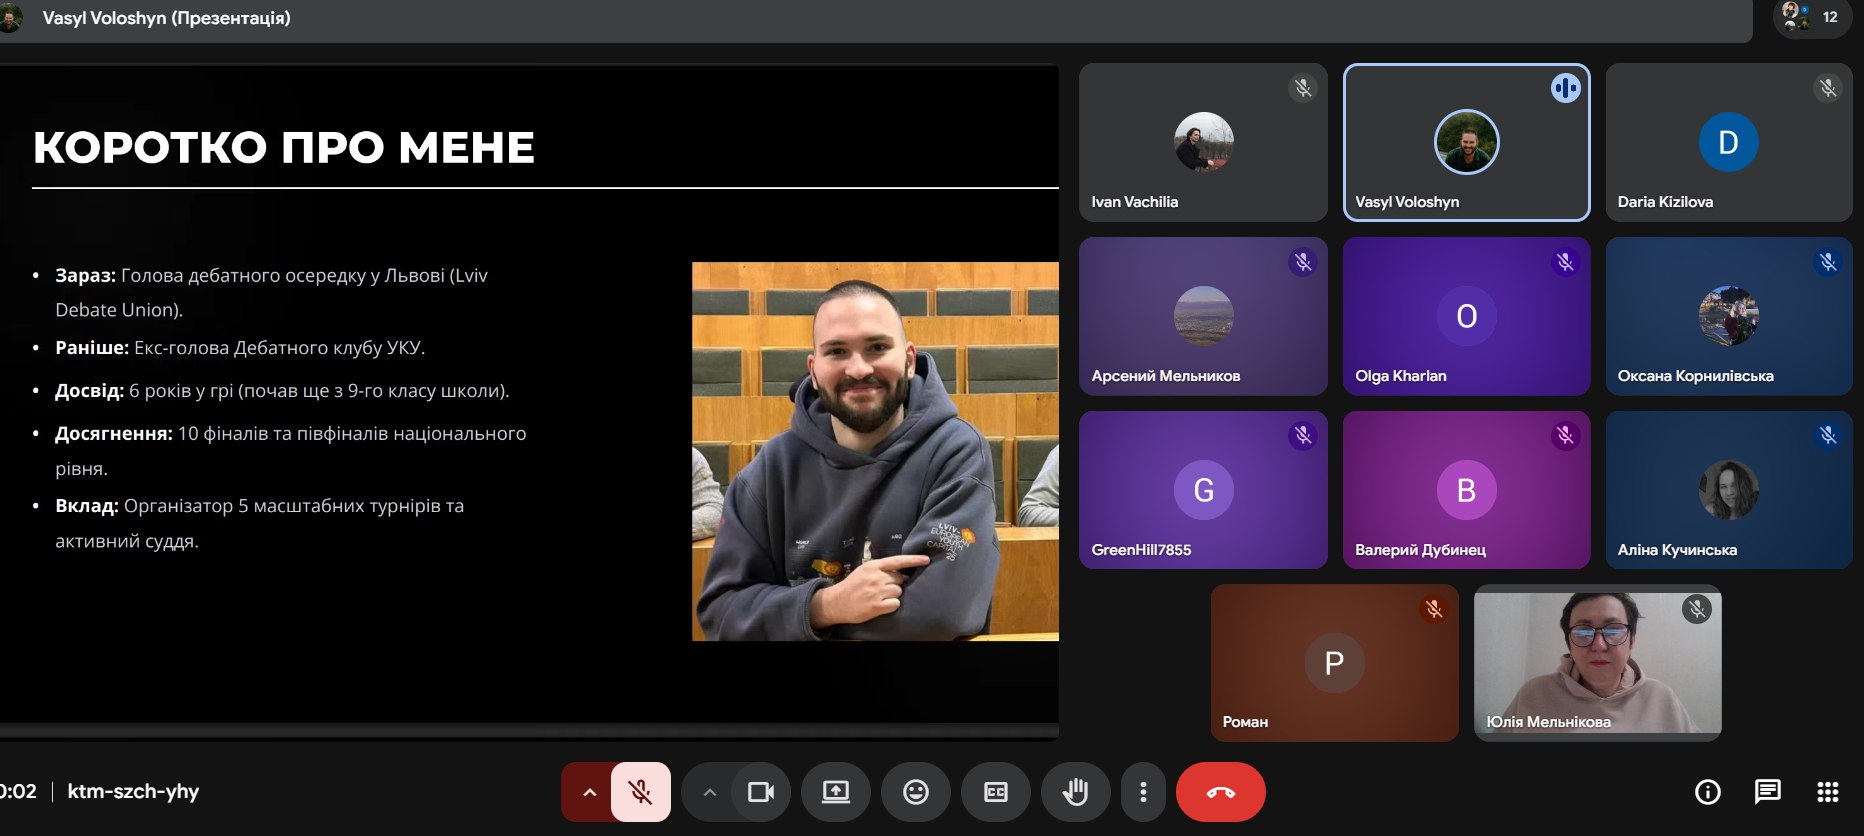Leave the call with red hang-up button

pos(1220,792)
